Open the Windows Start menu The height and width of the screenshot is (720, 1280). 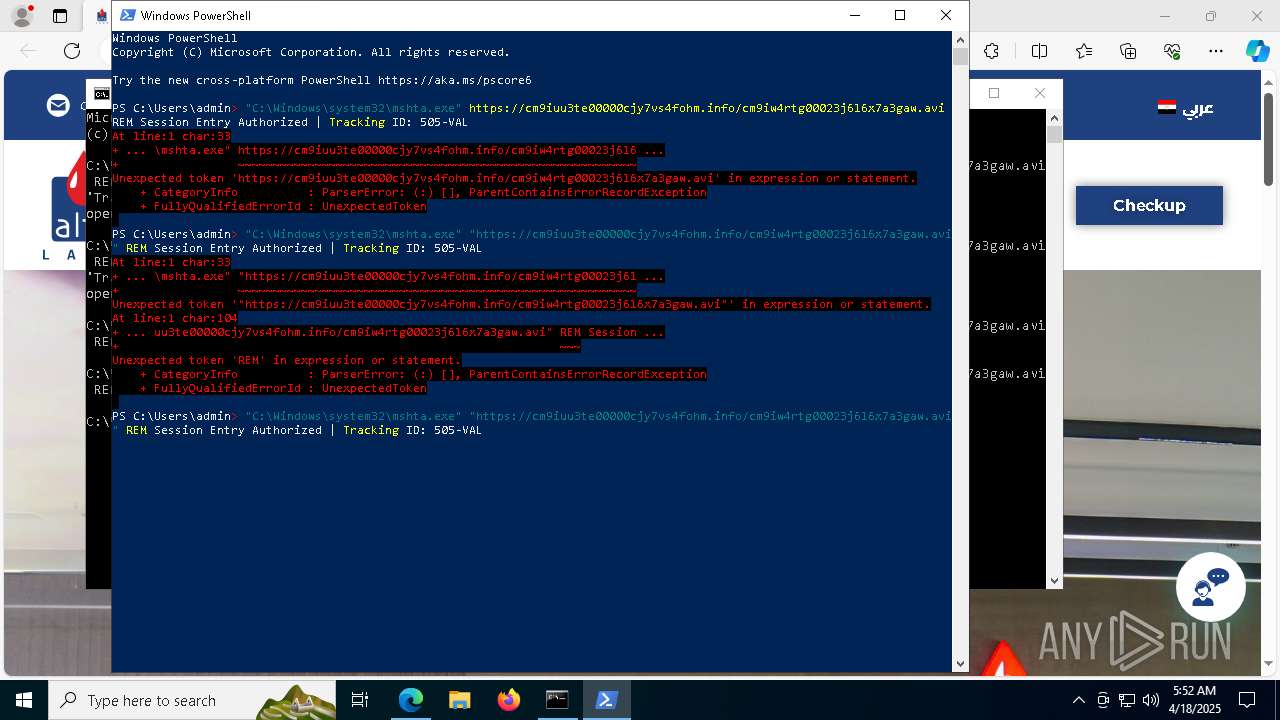pyautogui.click(x=24, y=700)
